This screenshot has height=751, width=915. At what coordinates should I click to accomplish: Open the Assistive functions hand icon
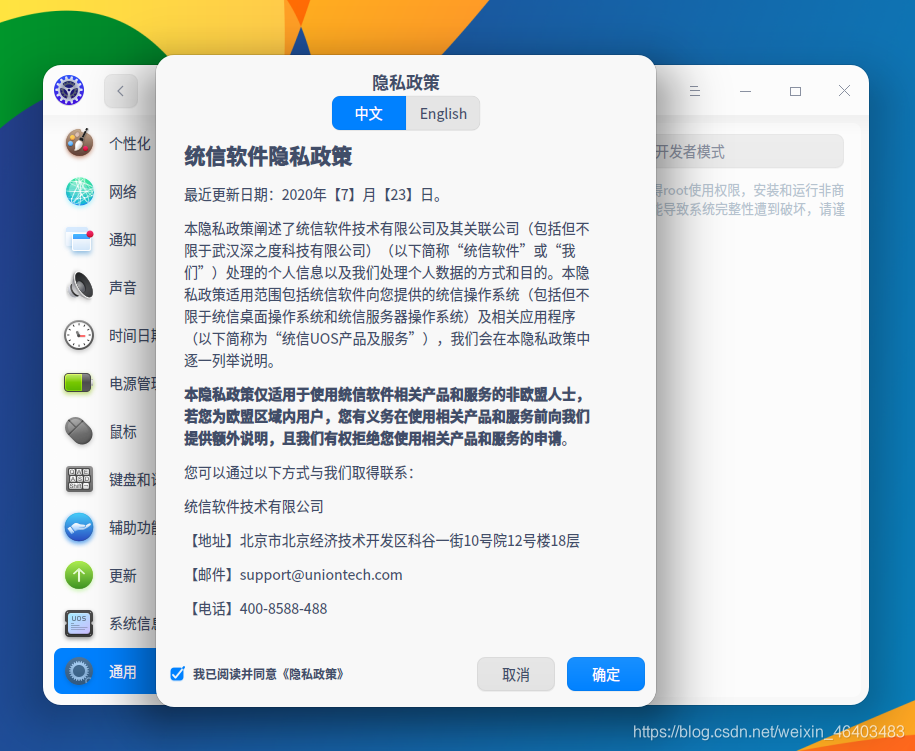click(x=79, y=528)
